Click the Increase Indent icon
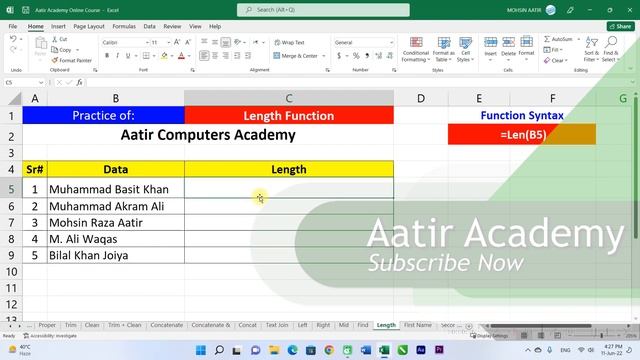Image resolution: width=640 pixels, height=360 pixels. 248,56
